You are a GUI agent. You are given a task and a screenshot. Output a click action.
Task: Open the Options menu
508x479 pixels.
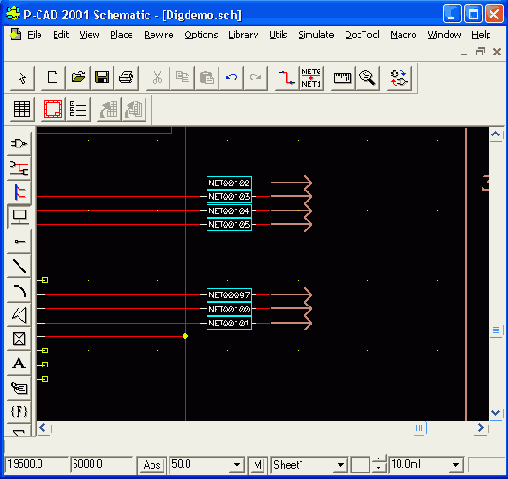(201, 35)
